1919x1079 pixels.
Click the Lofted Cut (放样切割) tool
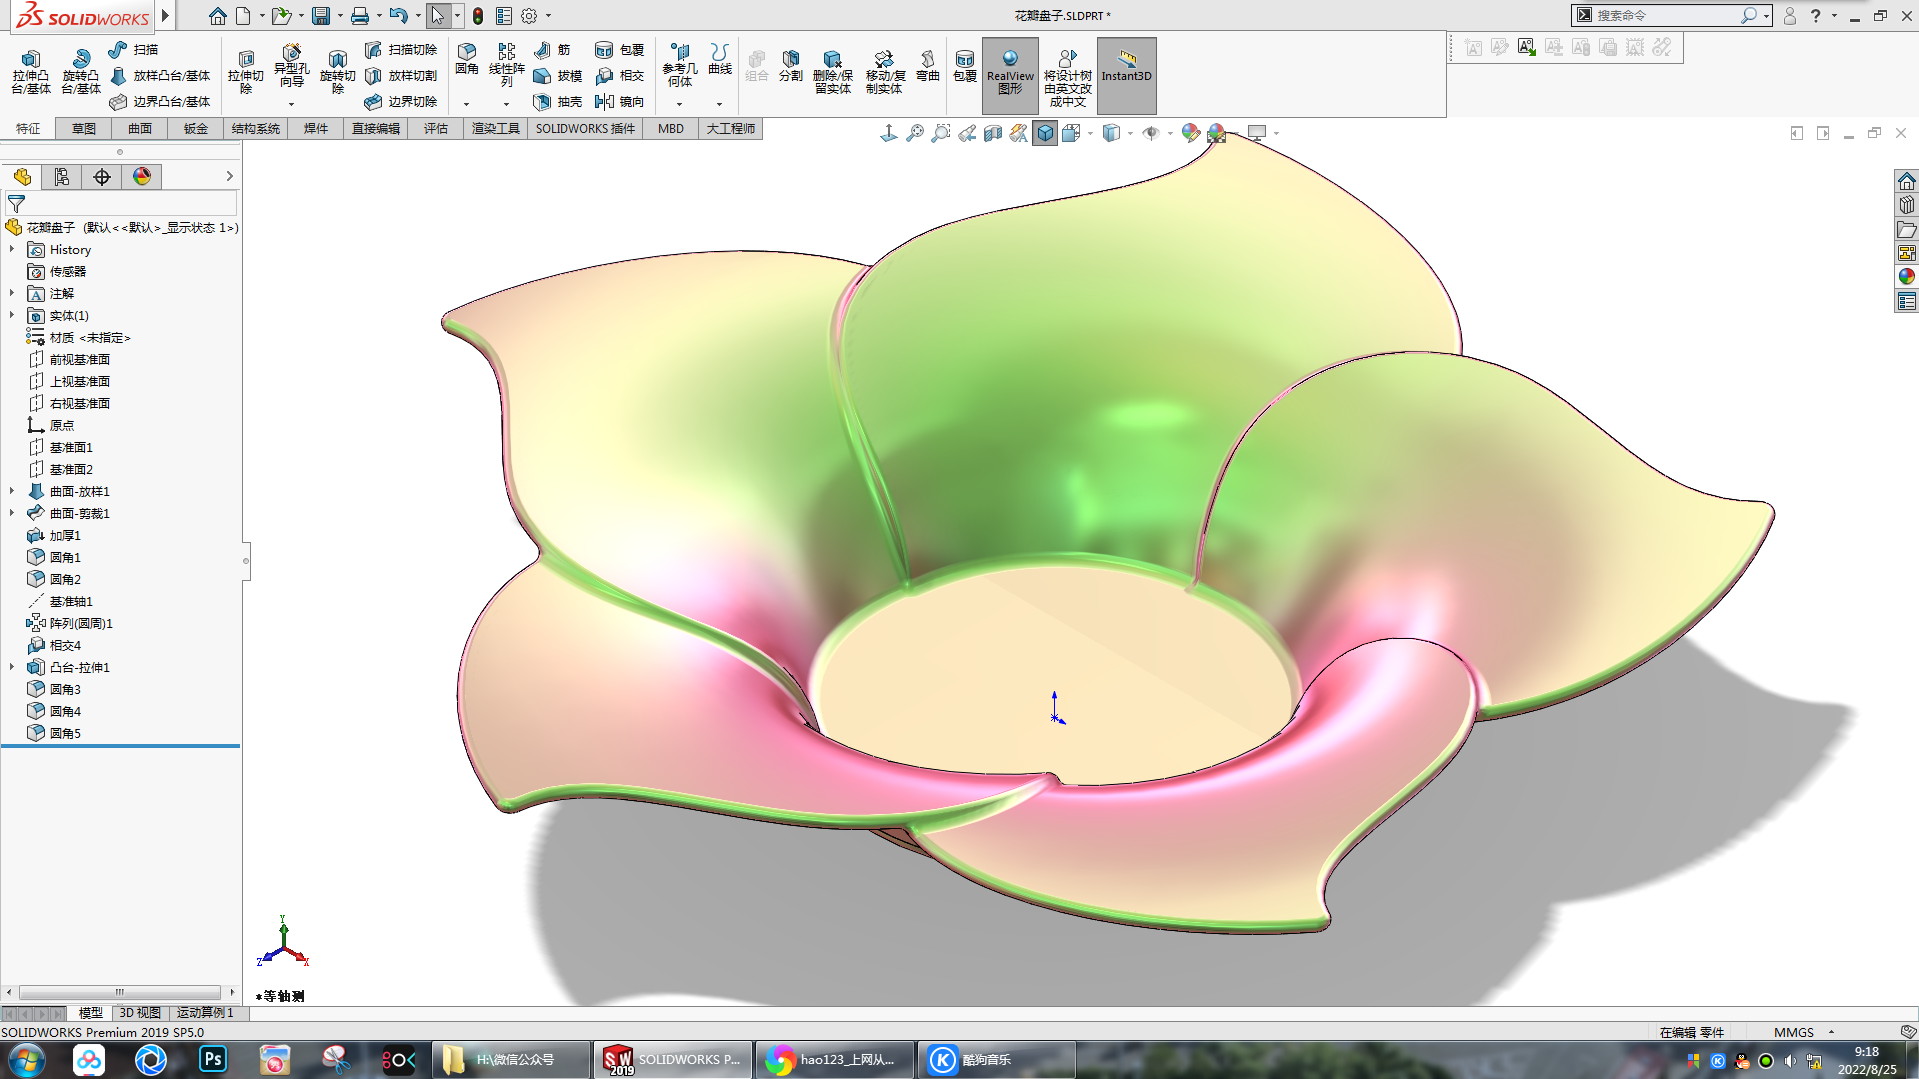point(401,75)
